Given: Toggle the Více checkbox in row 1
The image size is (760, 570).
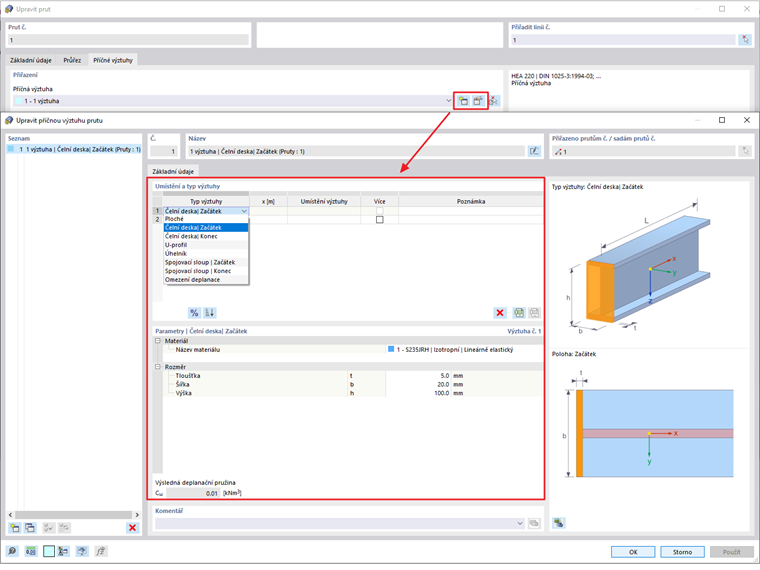Looking at the screenshot, I should coord(380,211).
